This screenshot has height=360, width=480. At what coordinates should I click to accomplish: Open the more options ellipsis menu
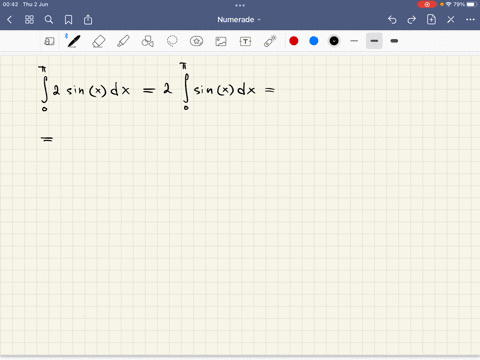(470, 20)
